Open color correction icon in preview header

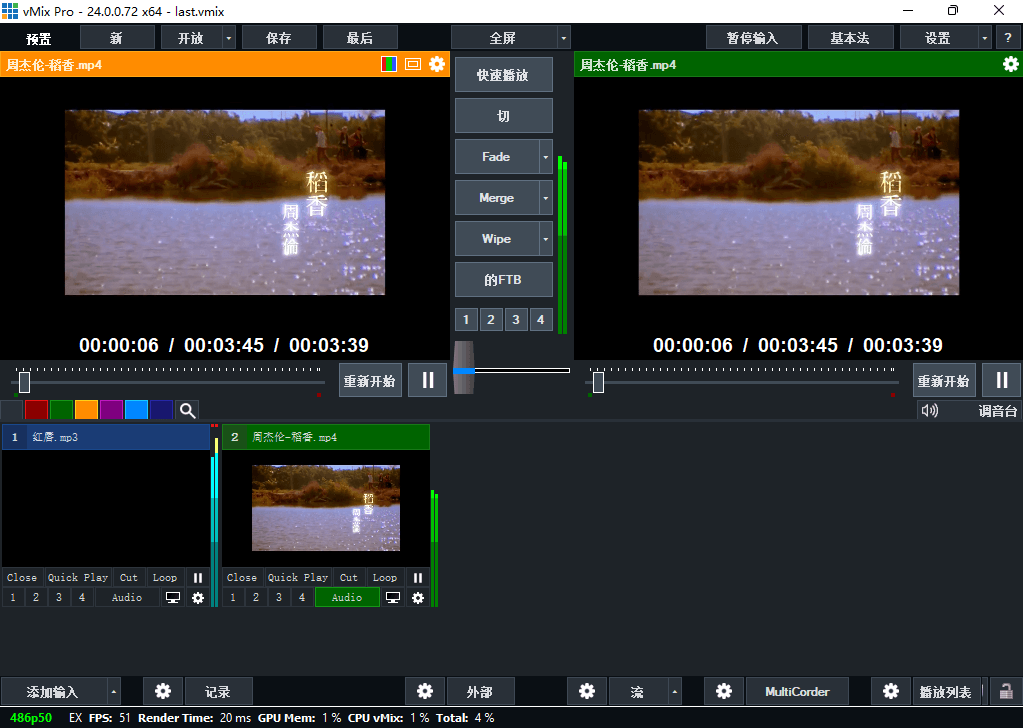point(389,64)
